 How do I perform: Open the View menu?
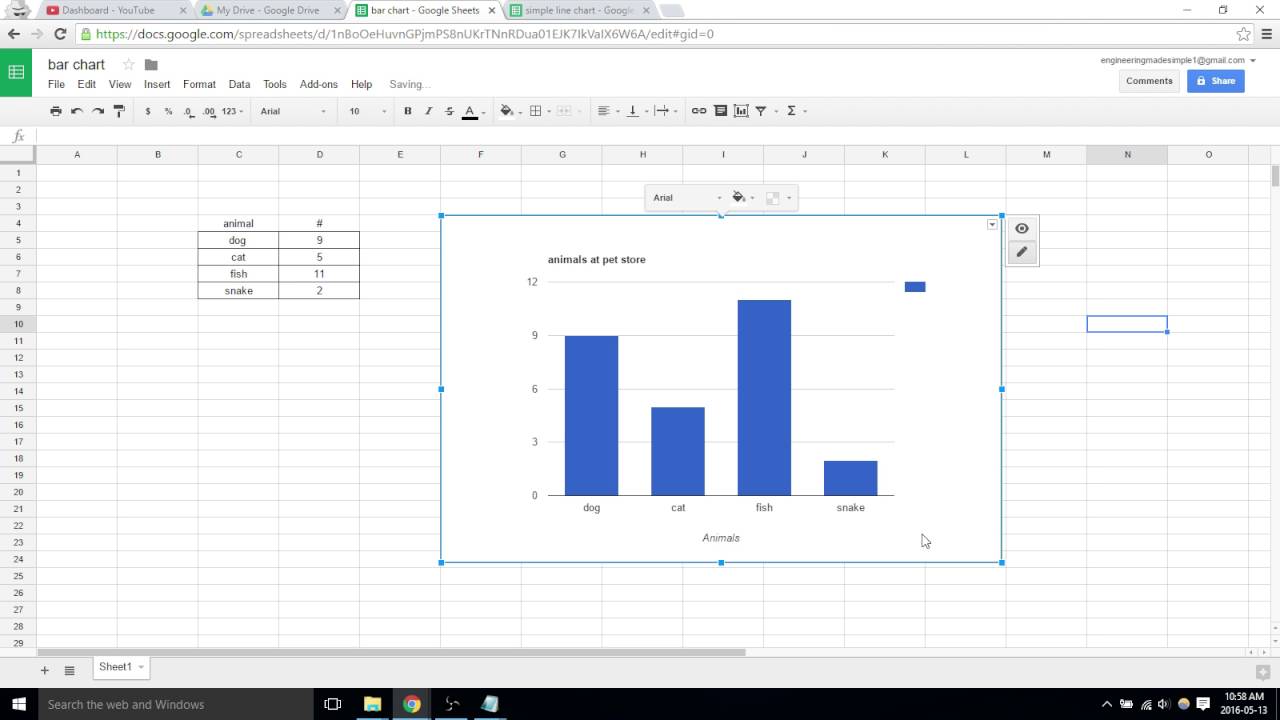[120, 85]
